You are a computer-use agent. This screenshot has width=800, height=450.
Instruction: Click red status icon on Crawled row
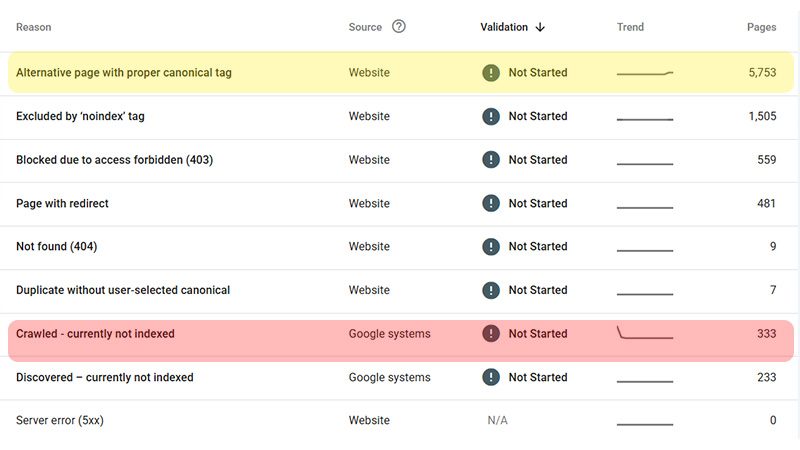tap(491, 334)
